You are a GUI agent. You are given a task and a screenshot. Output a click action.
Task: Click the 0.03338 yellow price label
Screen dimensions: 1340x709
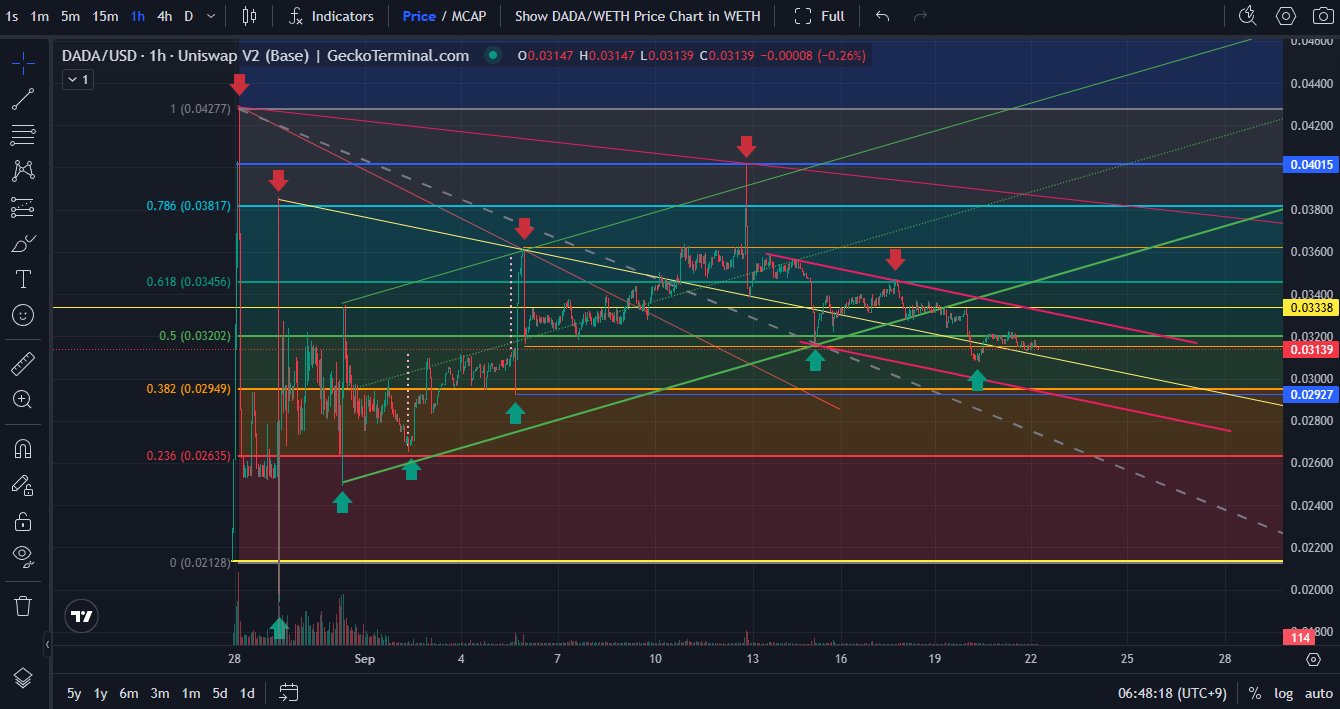pyautogui.click(x=1310, y=308)
